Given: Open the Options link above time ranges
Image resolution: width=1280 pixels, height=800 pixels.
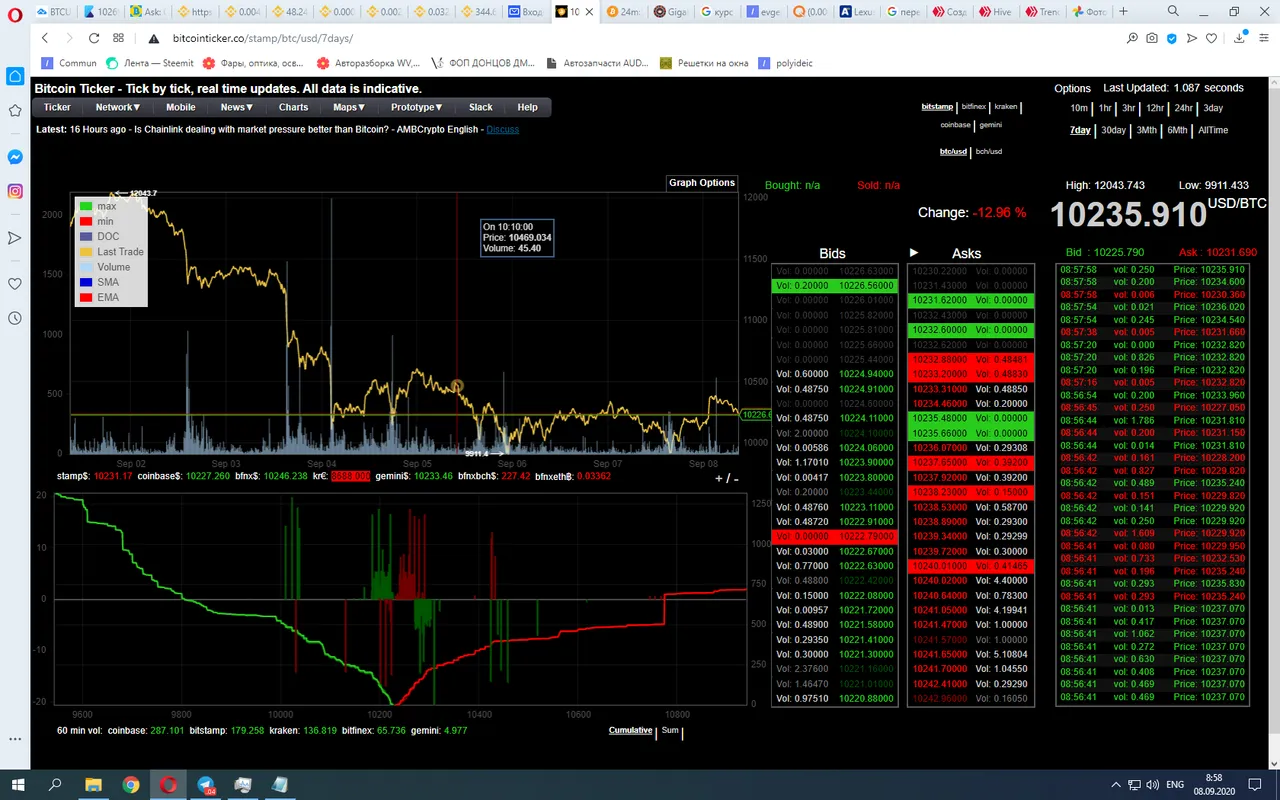Looking at the screenshot, I should pos(1072,88).
